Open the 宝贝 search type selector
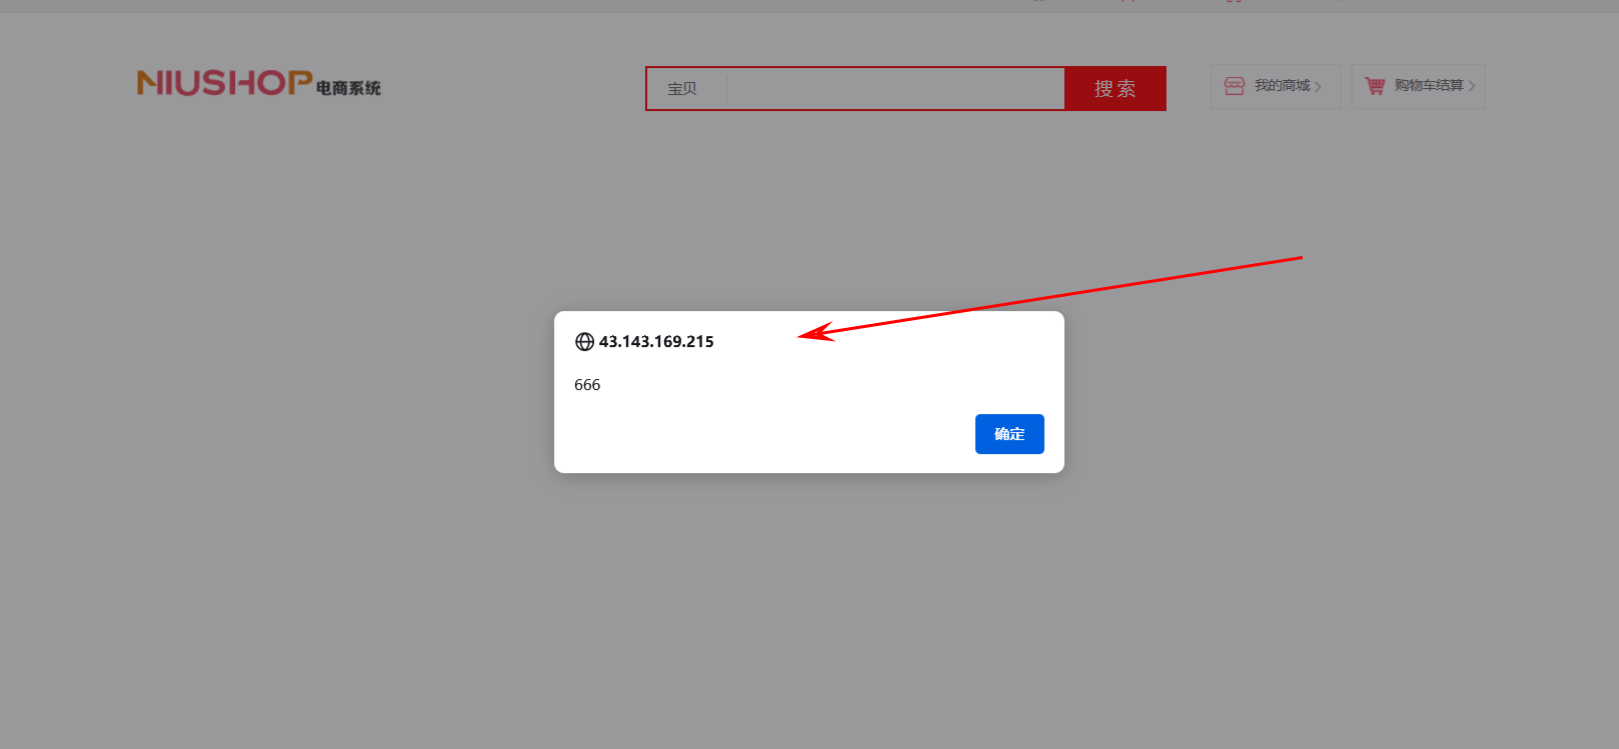 (x=682, y=89)
